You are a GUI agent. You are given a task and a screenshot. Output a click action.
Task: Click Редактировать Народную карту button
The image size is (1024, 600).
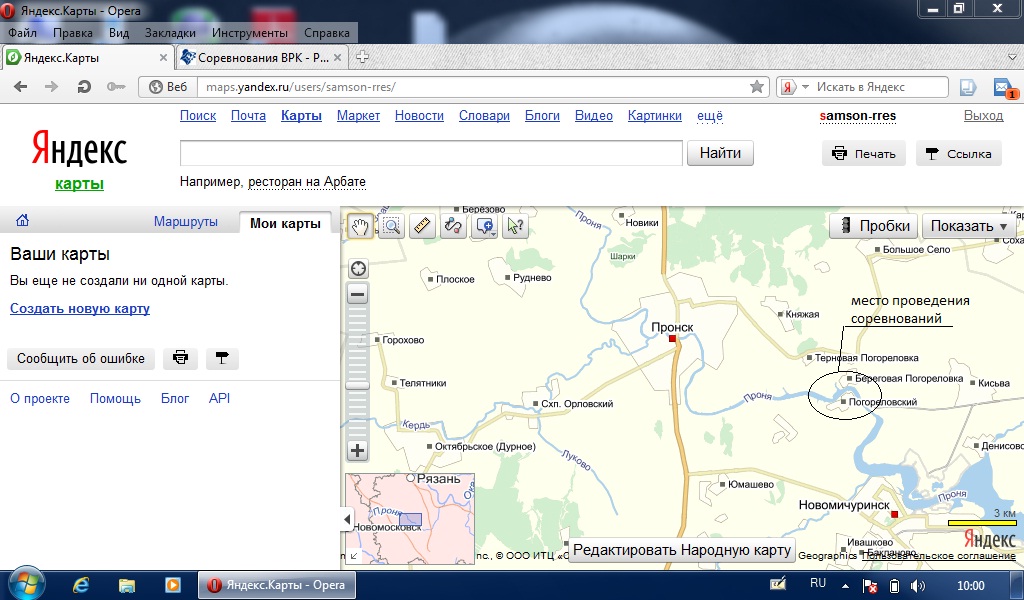point(682,550)
